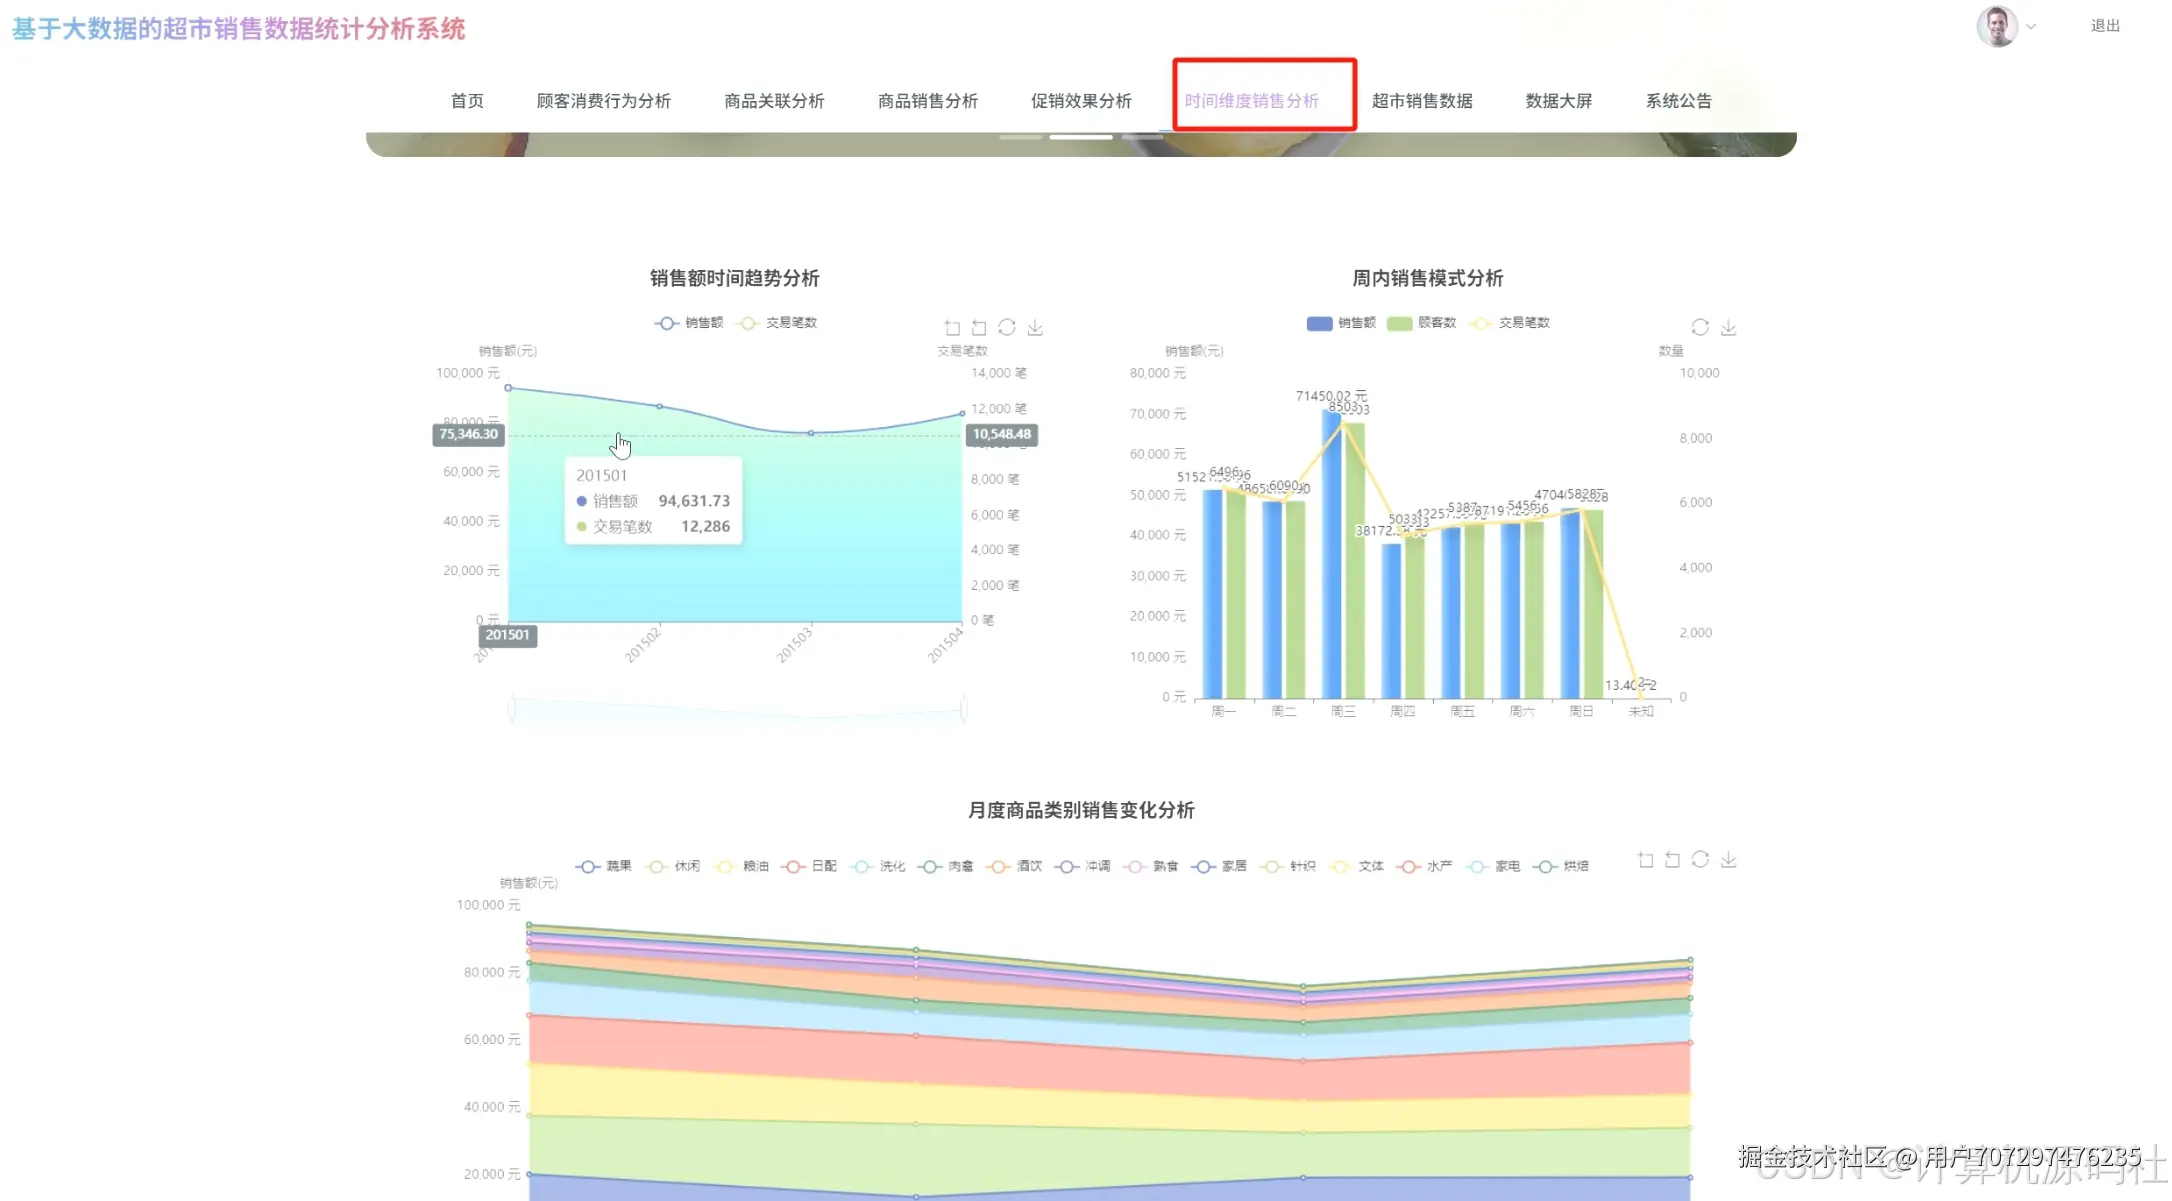Viewport: 2172px width, 1201px height.
Task: Hide the 肉禽 category series
Action: pos(946,866)
